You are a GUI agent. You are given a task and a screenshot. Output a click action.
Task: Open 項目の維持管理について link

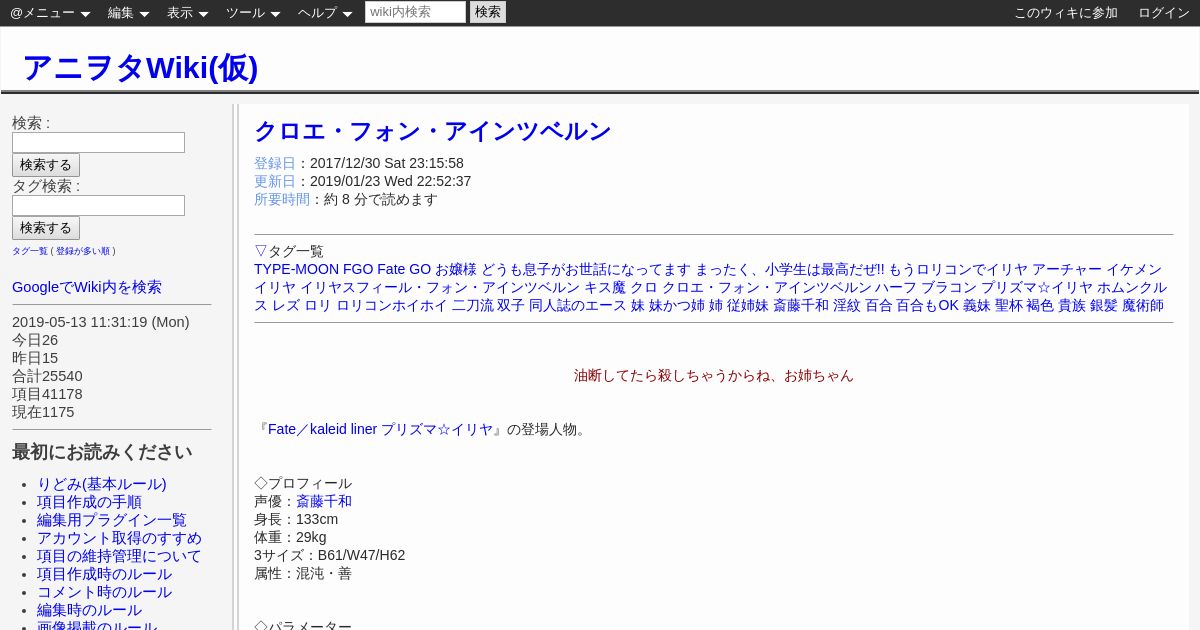[x=119, y=556]
